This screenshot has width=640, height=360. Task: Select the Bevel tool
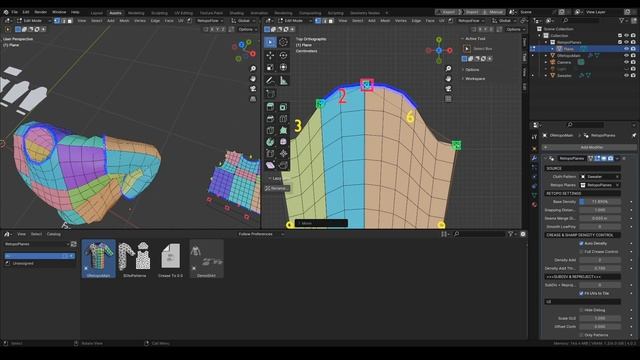pyautogui.click(x=270, y=119)
